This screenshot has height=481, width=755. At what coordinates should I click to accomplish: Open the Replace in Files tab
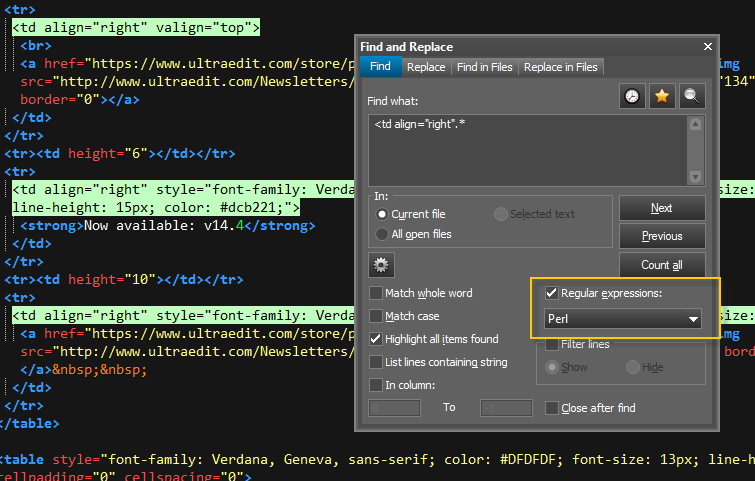560,67
